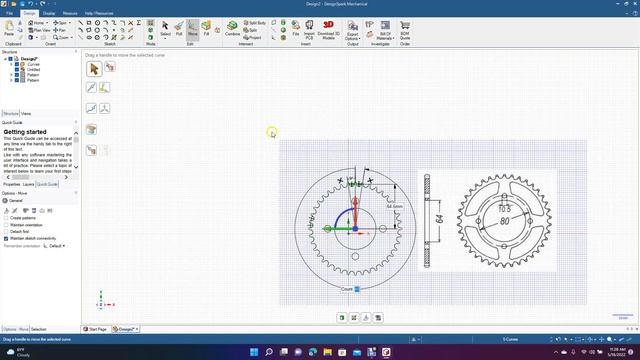
Task: Expand the Curves tree node
Action: point(11,64)
